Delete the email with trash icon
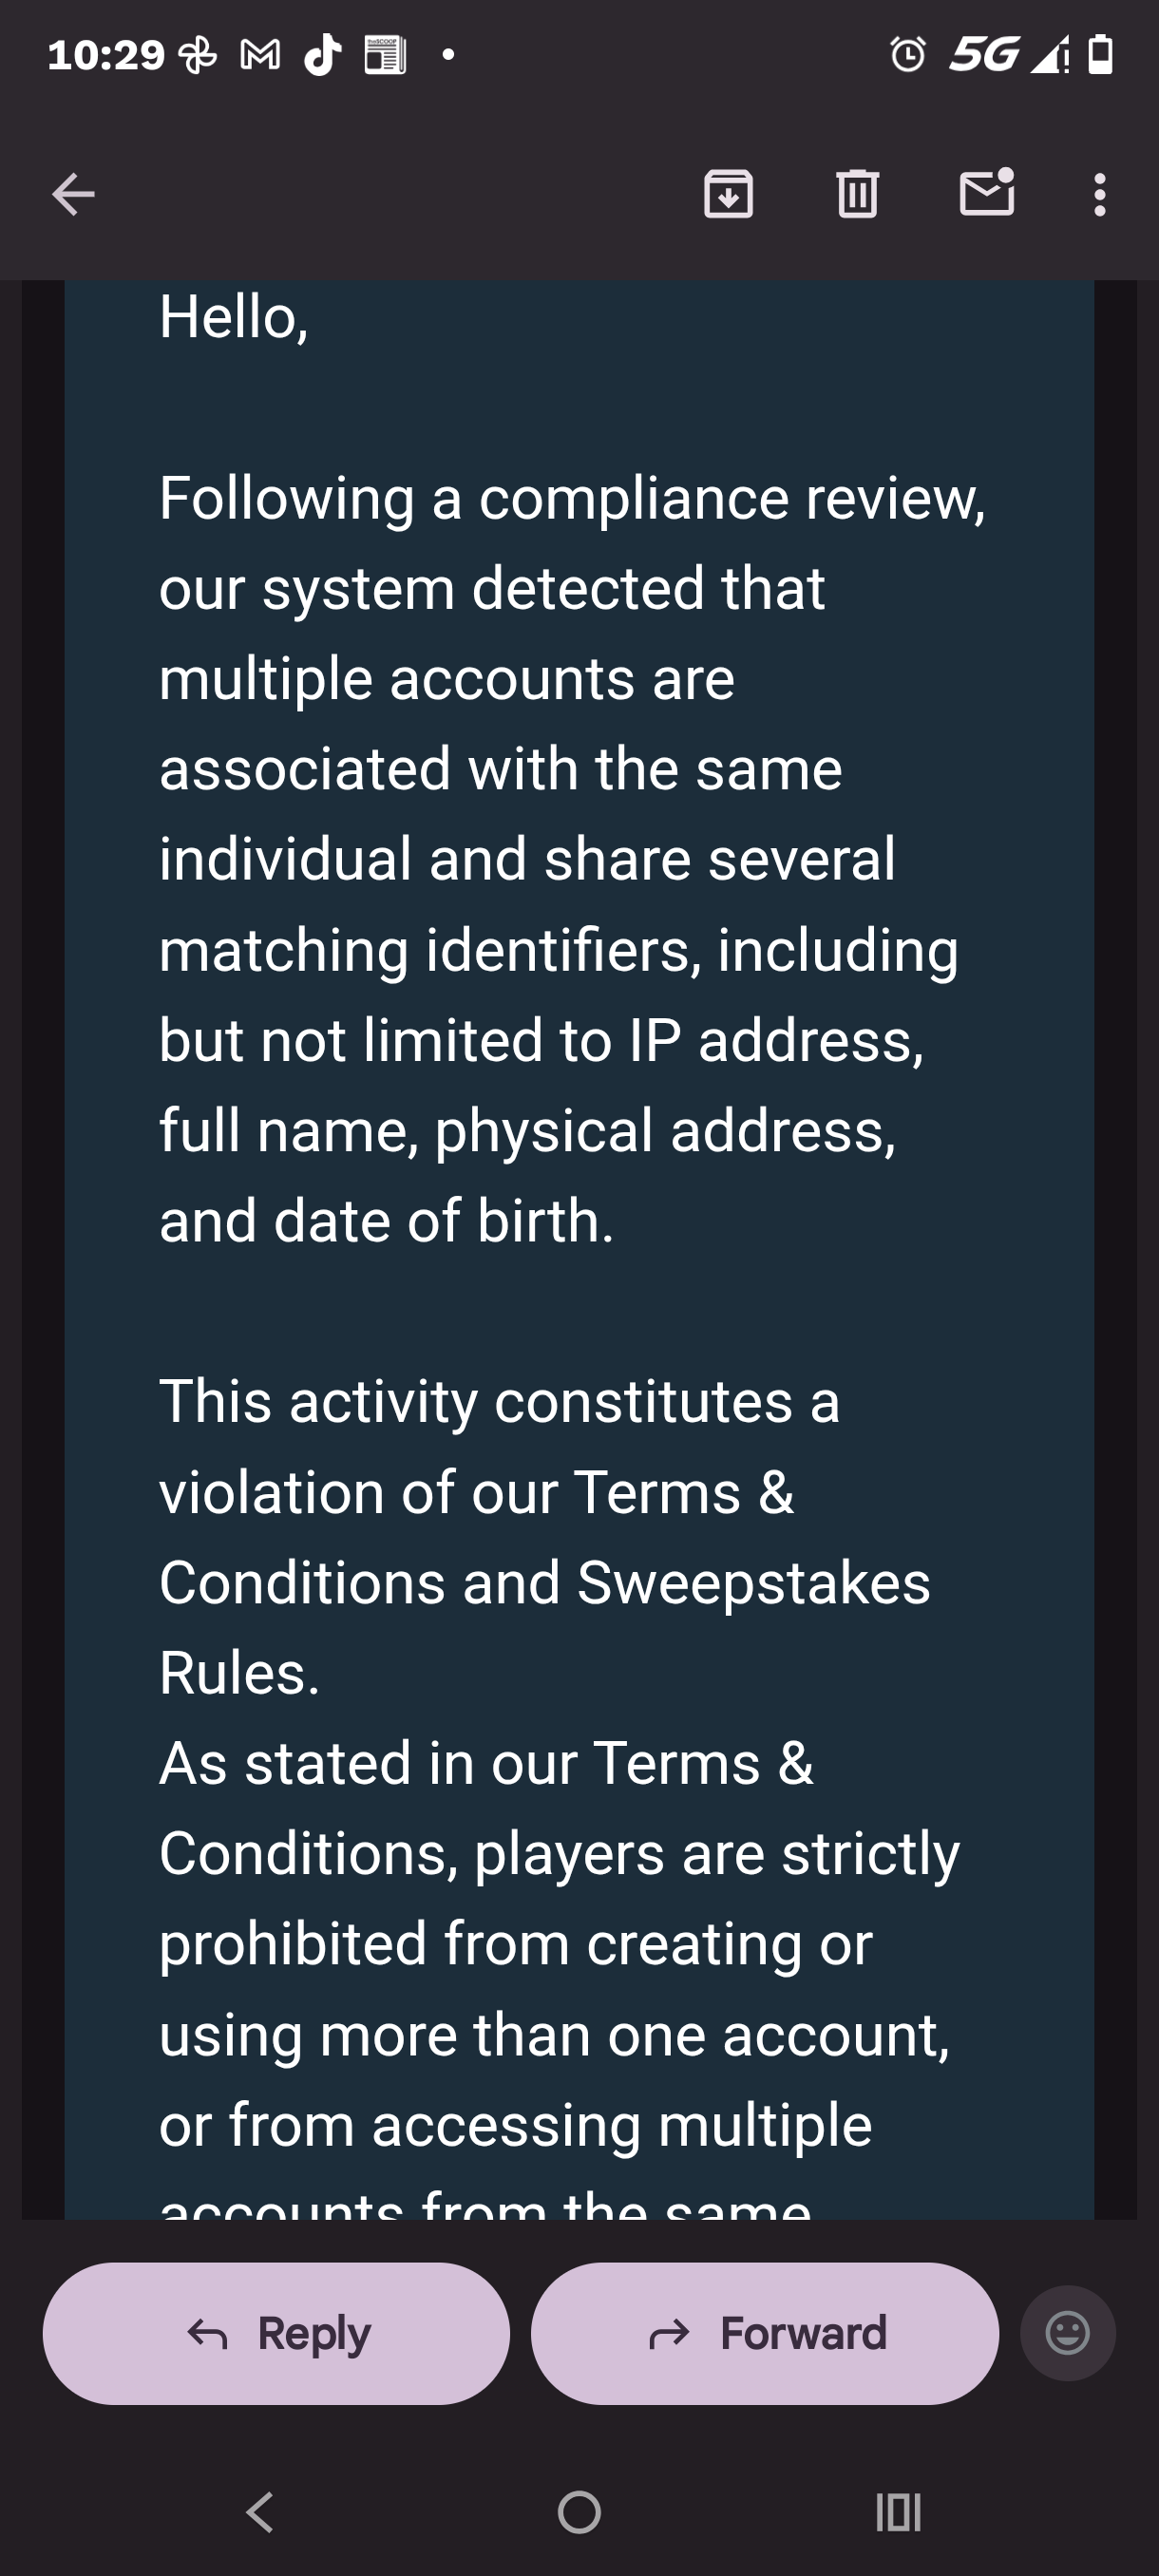Image resolution: width=1159 pixels, height=2576 pixels. coord(857,194)
